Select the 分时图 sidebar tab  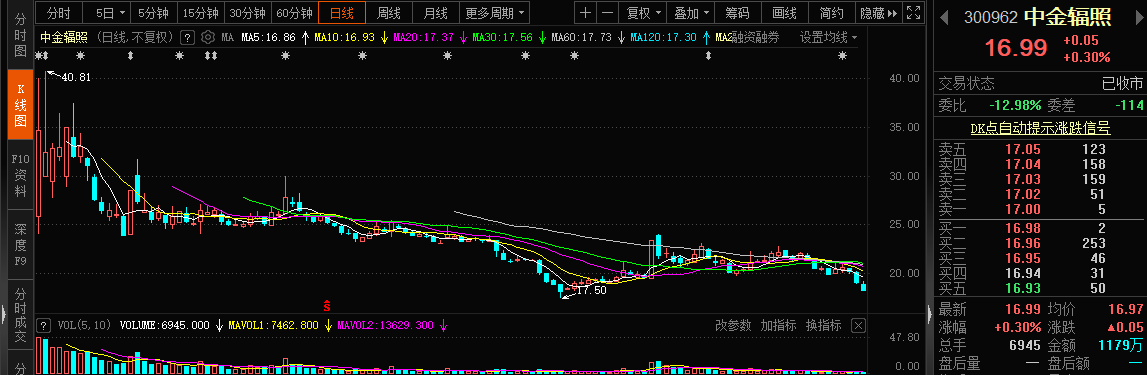[20, 35]
